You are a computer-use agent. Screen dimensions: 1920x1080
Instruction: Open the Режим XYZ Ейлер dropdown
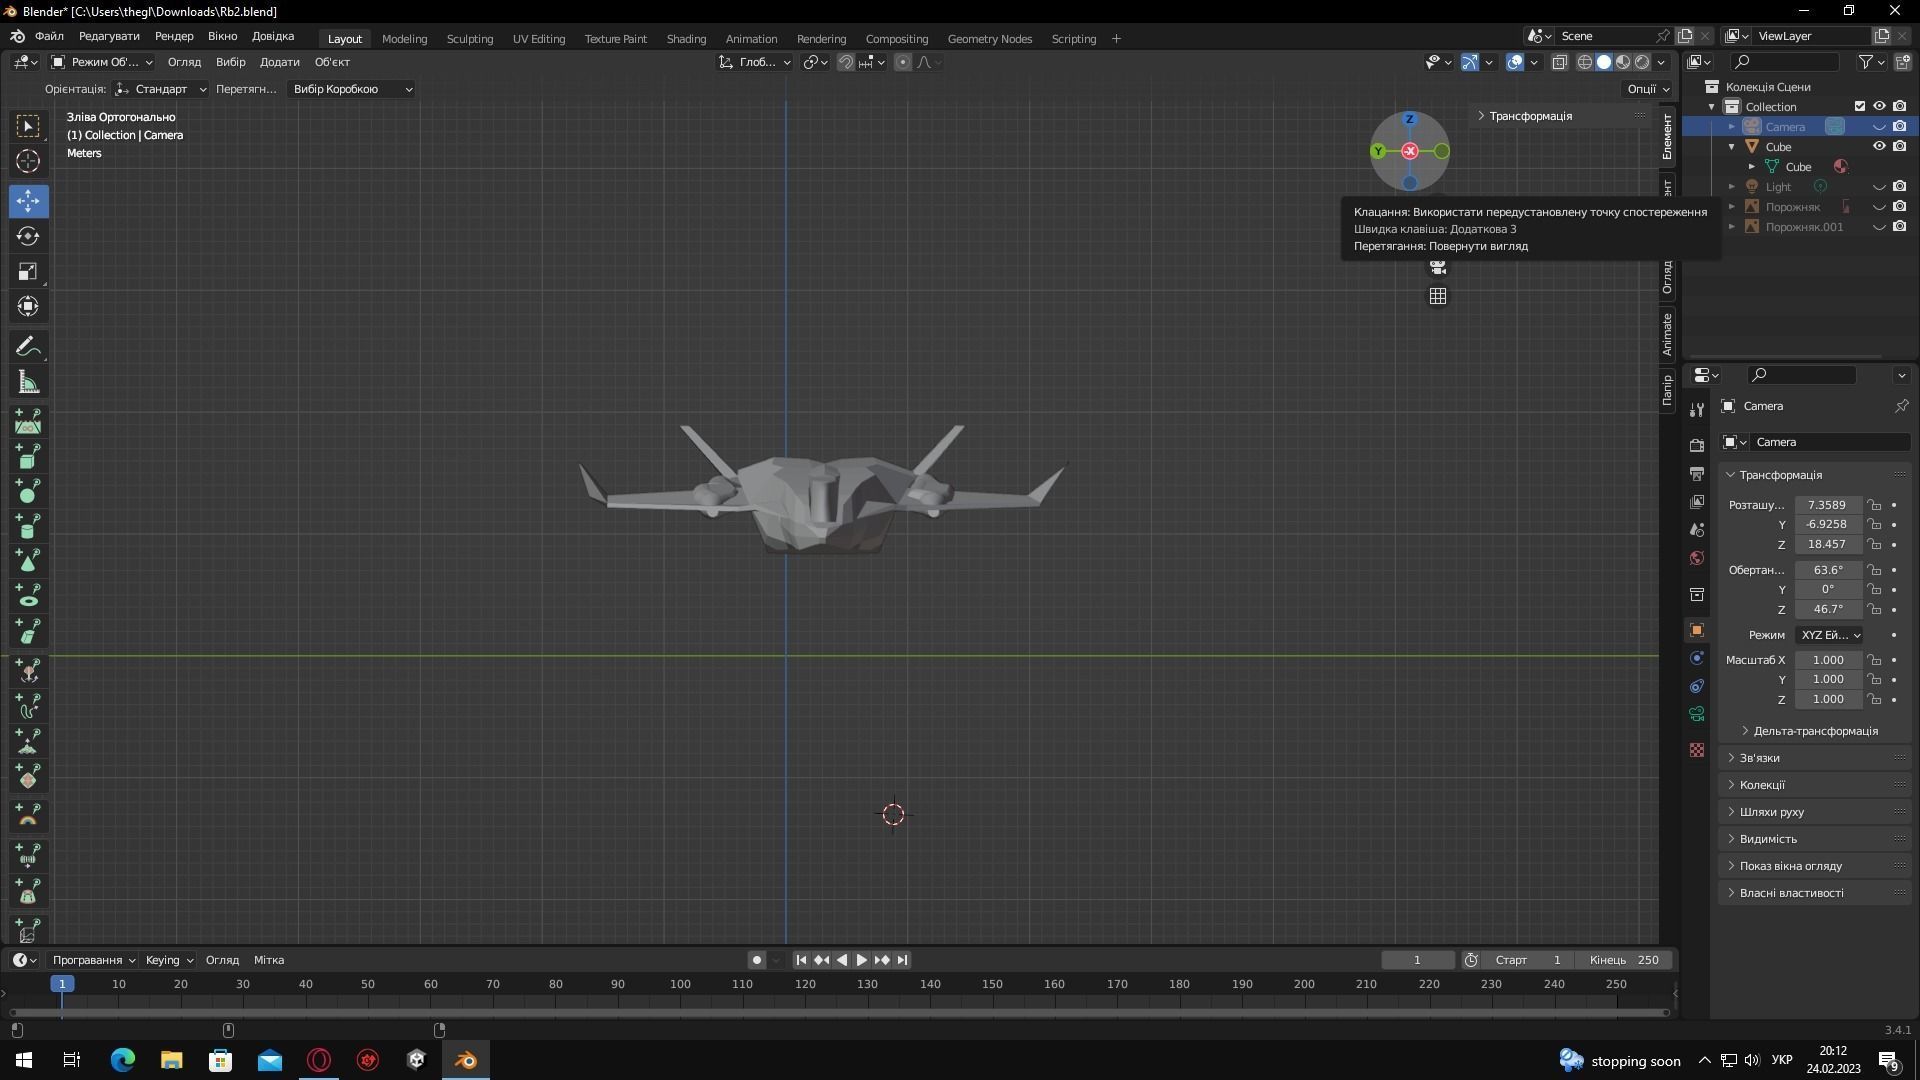point(1828,635)
